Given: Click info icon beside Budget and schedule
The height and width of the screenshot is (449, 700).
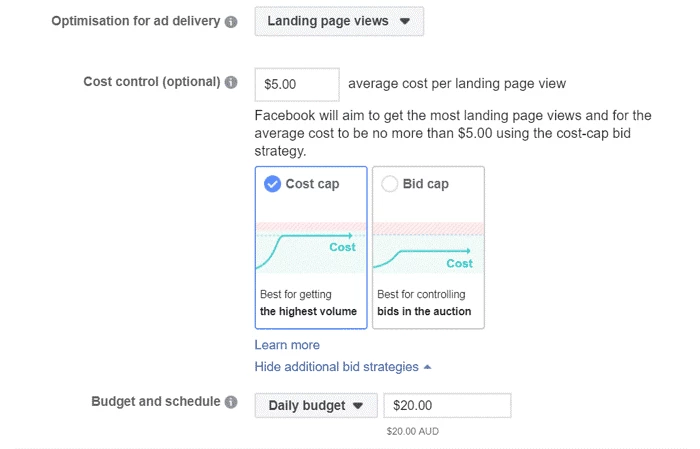Looking at the screenshot, I should pos(231,402).
